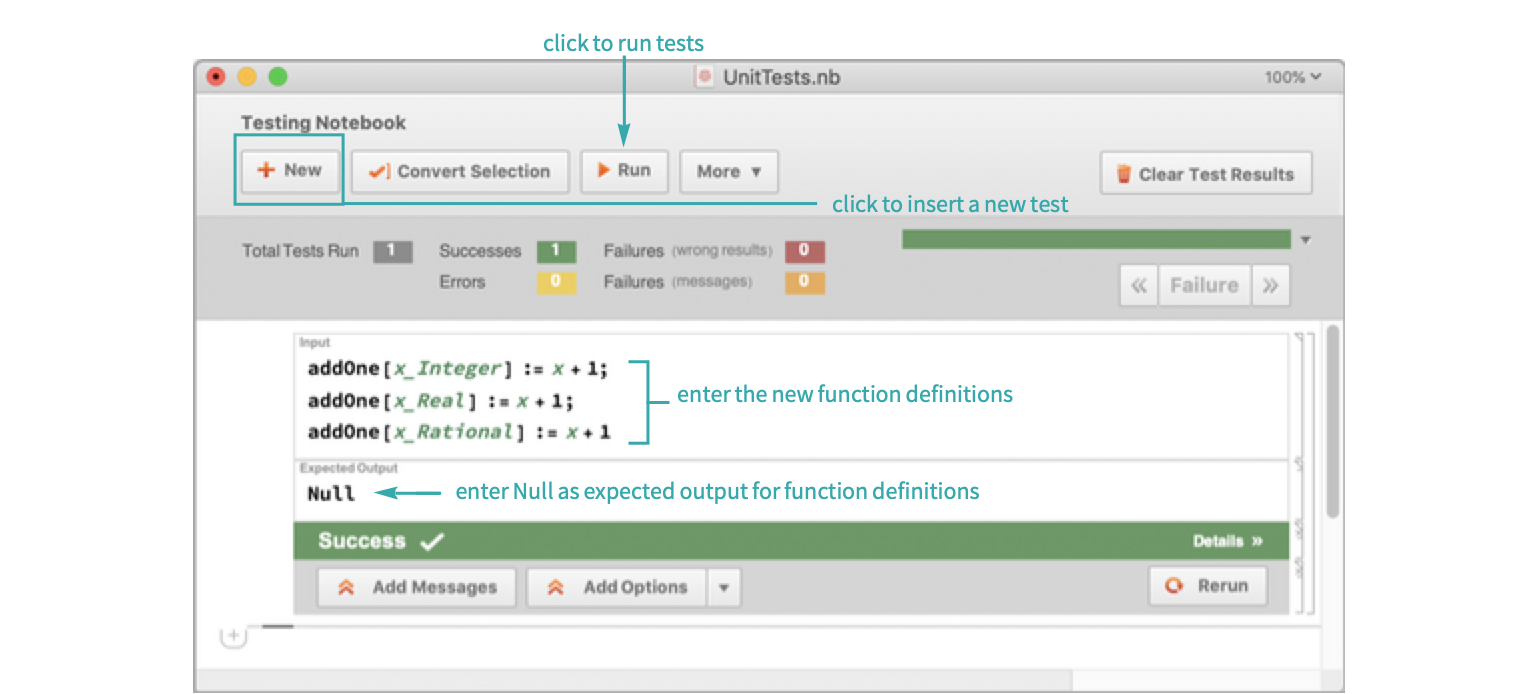Expand the arrow beside the green results bar
The width and height of the screenshot is (1536, 694).
pos(1305,240)
